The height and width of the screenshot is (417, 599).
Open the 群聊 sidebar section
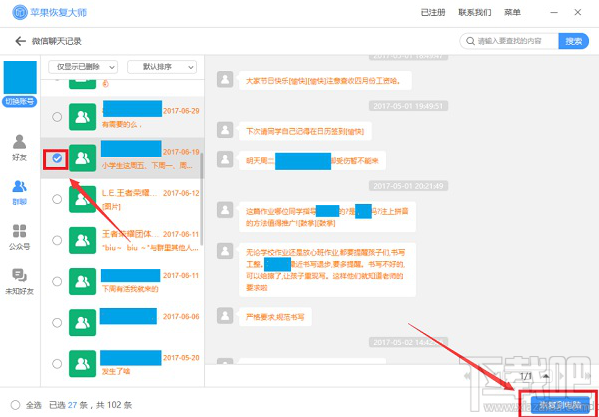pyautogui.click(x=19, y=193)
